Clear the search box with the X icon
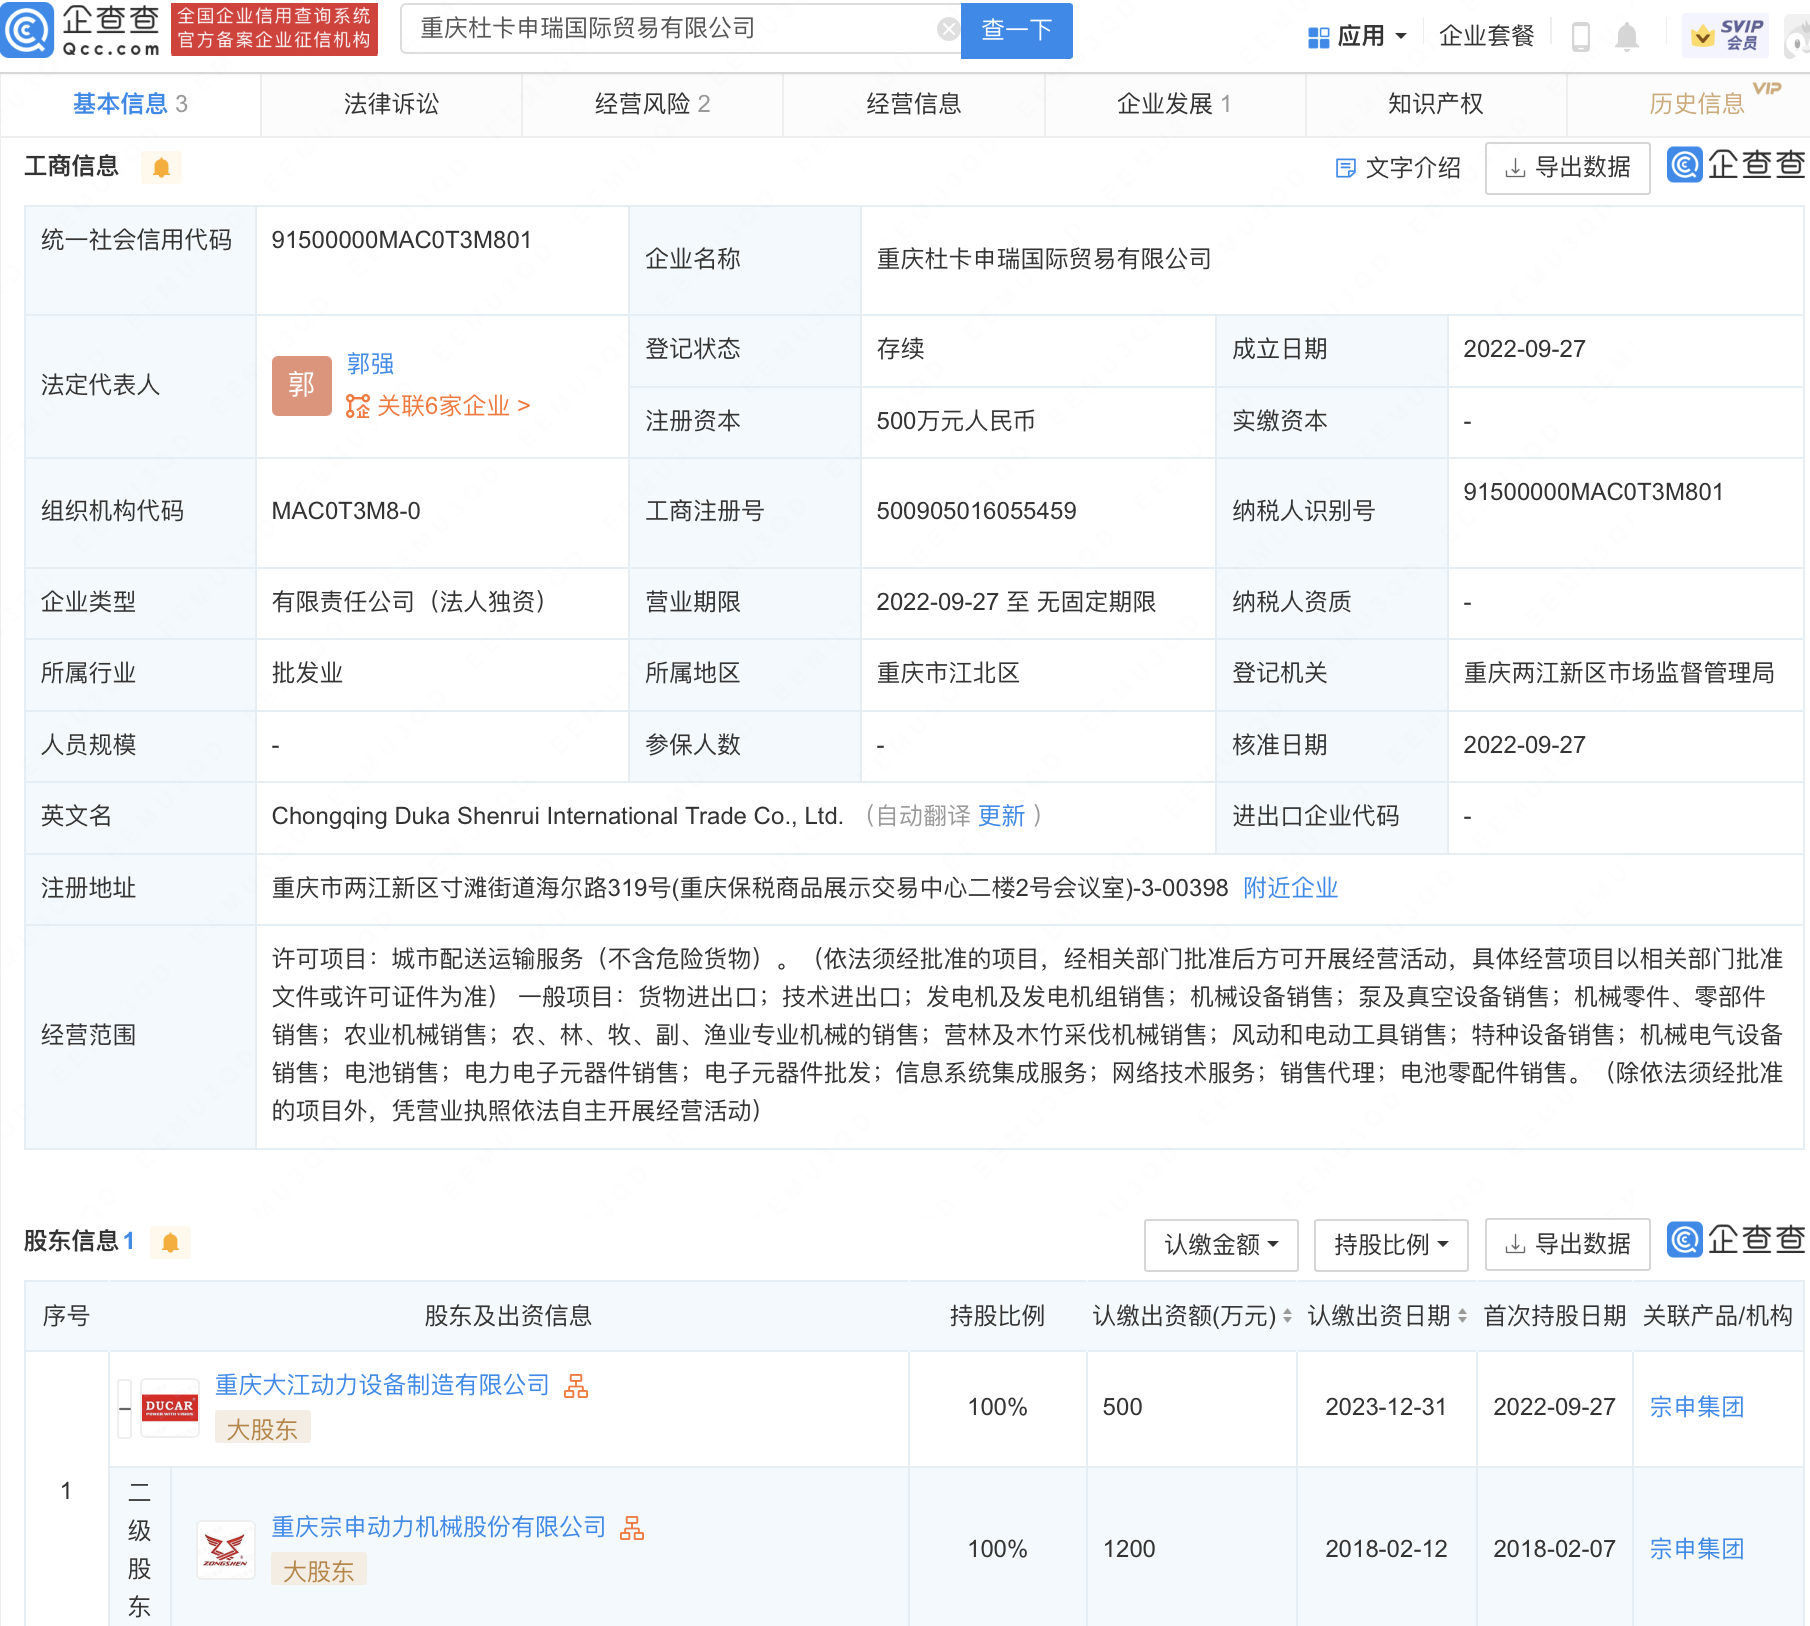1810x1626 pixels. pyautogui.click(x=947, y=30)
